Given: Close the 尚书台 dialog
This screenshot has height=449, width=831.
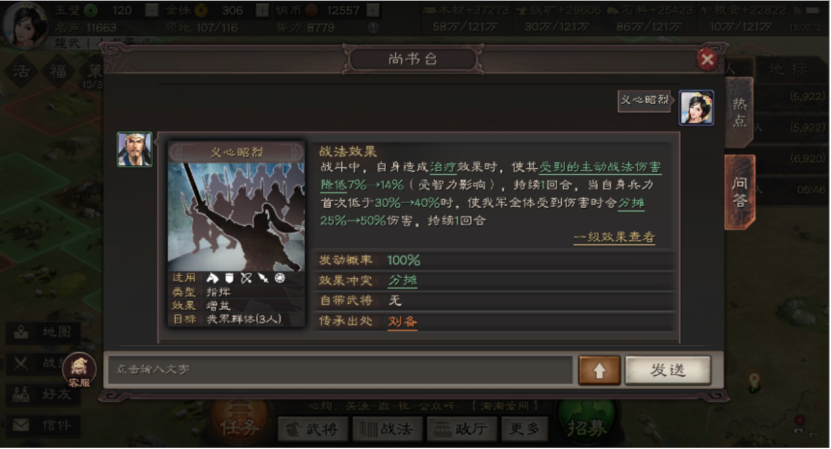Looking at the screenshot, I should 707,59.
